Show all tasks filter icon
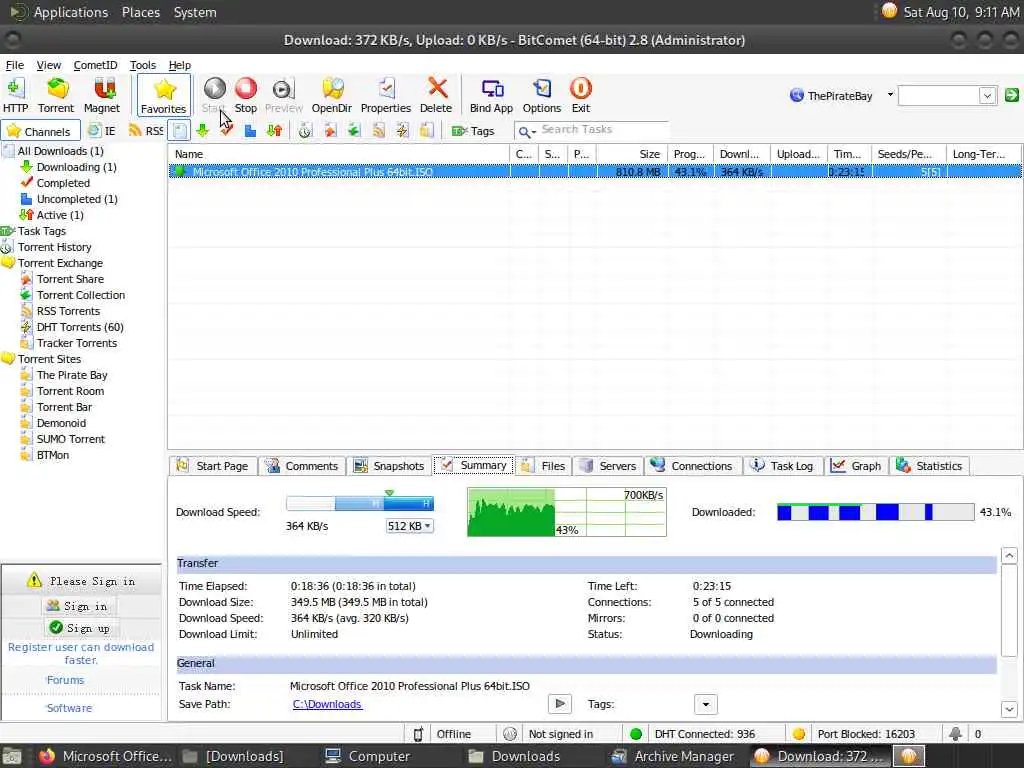Image resolution: width=1024 pixels, height=768 pixels. pyautogui.click(x=179, y=131)
